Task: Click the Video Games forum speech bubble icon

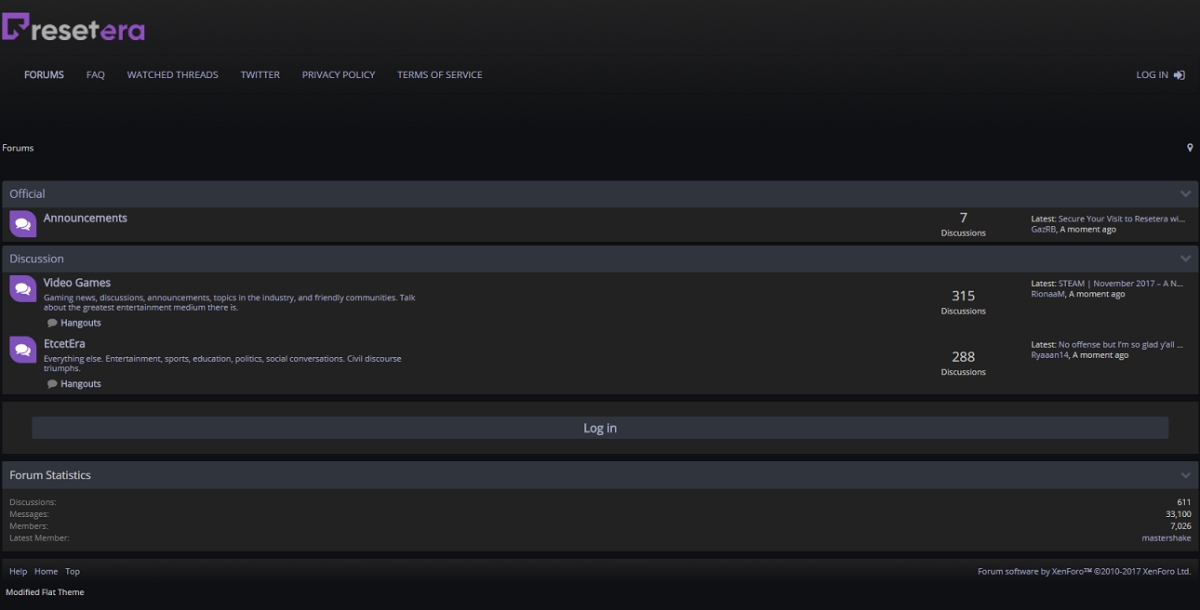Action: tap(22, 288)
